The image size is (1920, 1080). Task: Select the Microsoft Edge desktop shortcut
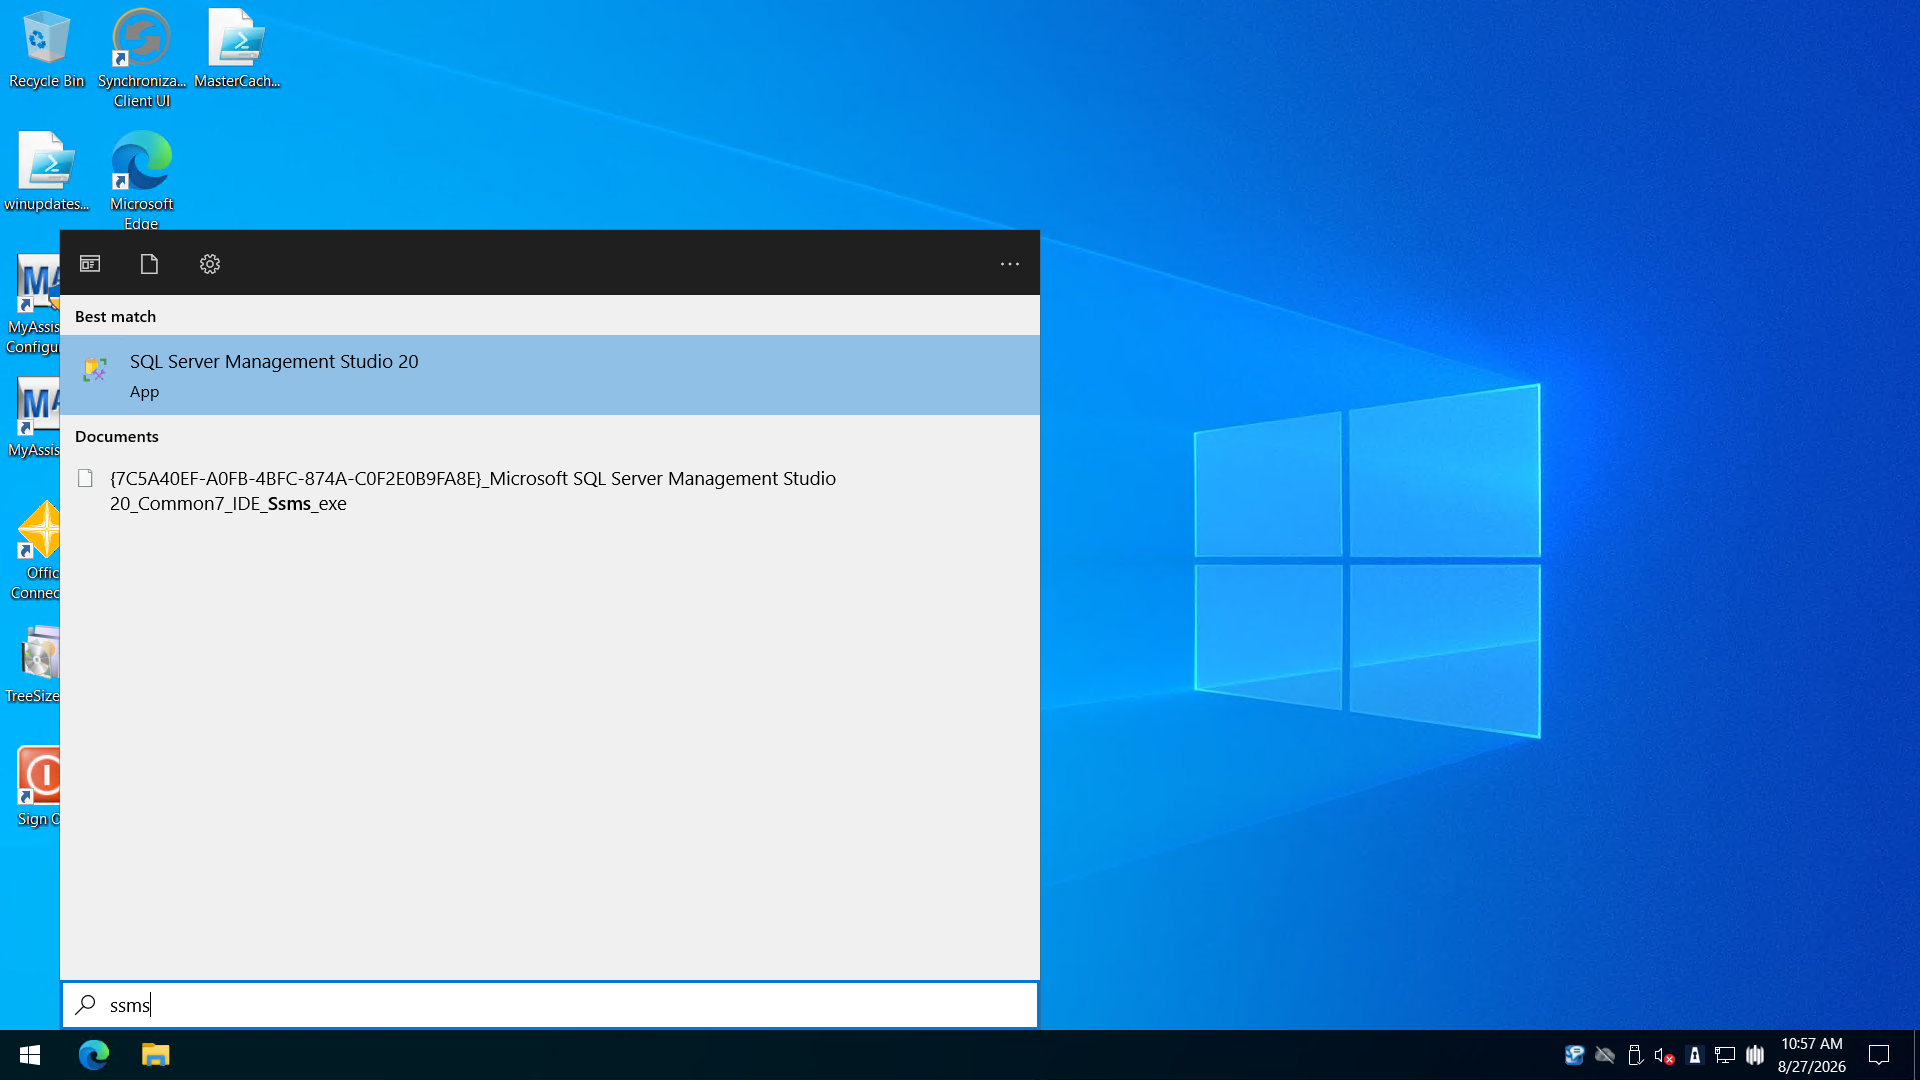142,180
